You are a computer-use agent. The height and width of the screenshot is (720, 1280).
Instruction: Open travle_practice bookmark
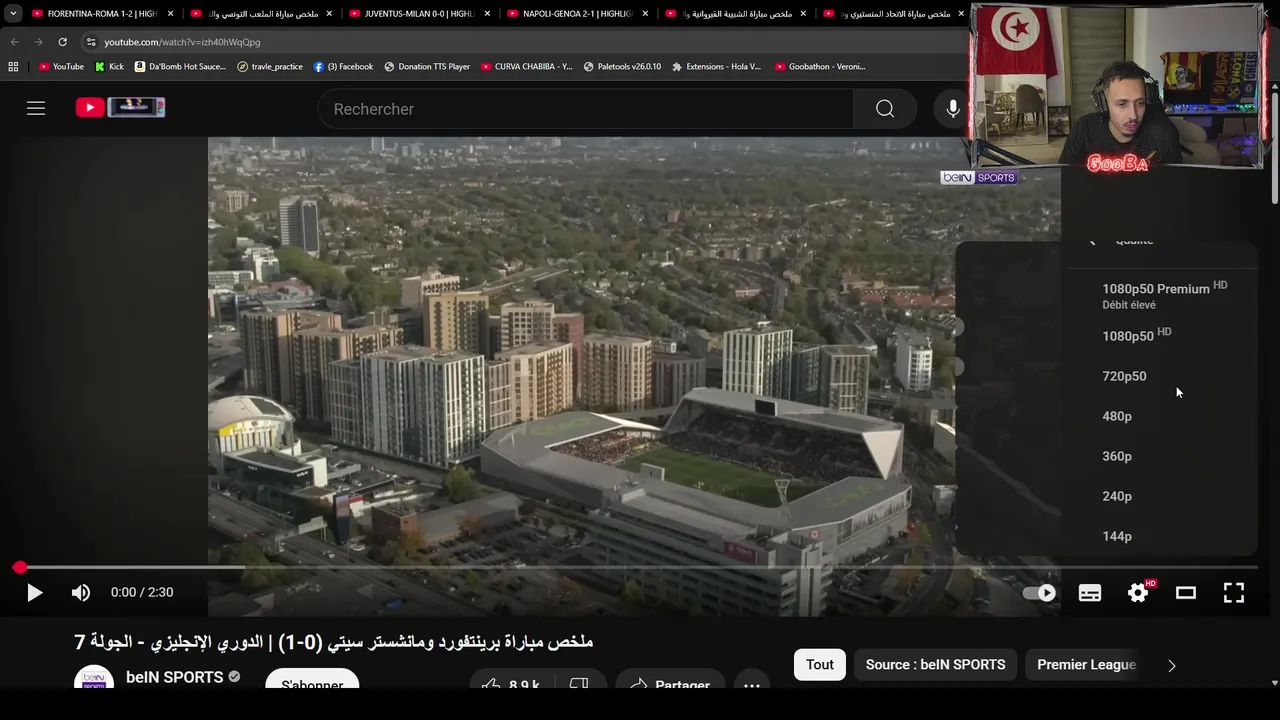point(270,67)
